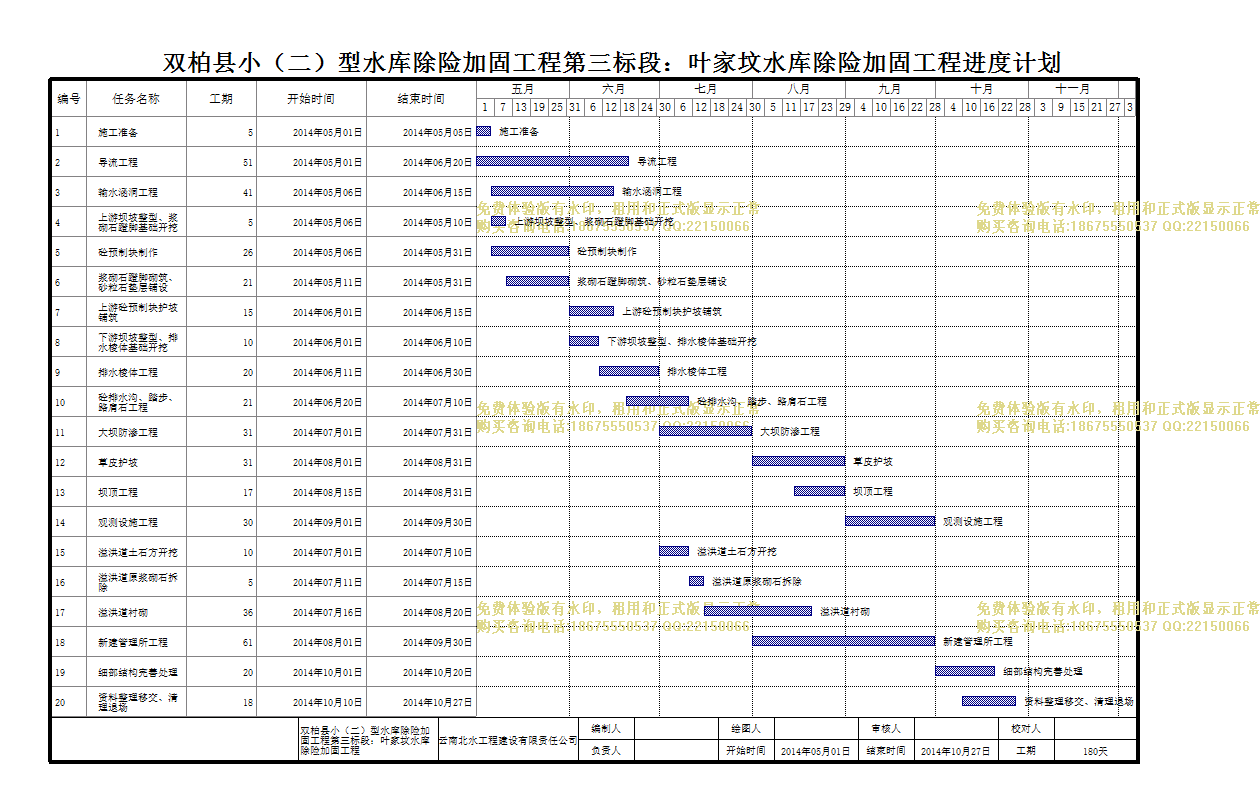Click the 结束时间 column header in table
The height and width of the screenshot is (811, 1260).
coord(421,99)
